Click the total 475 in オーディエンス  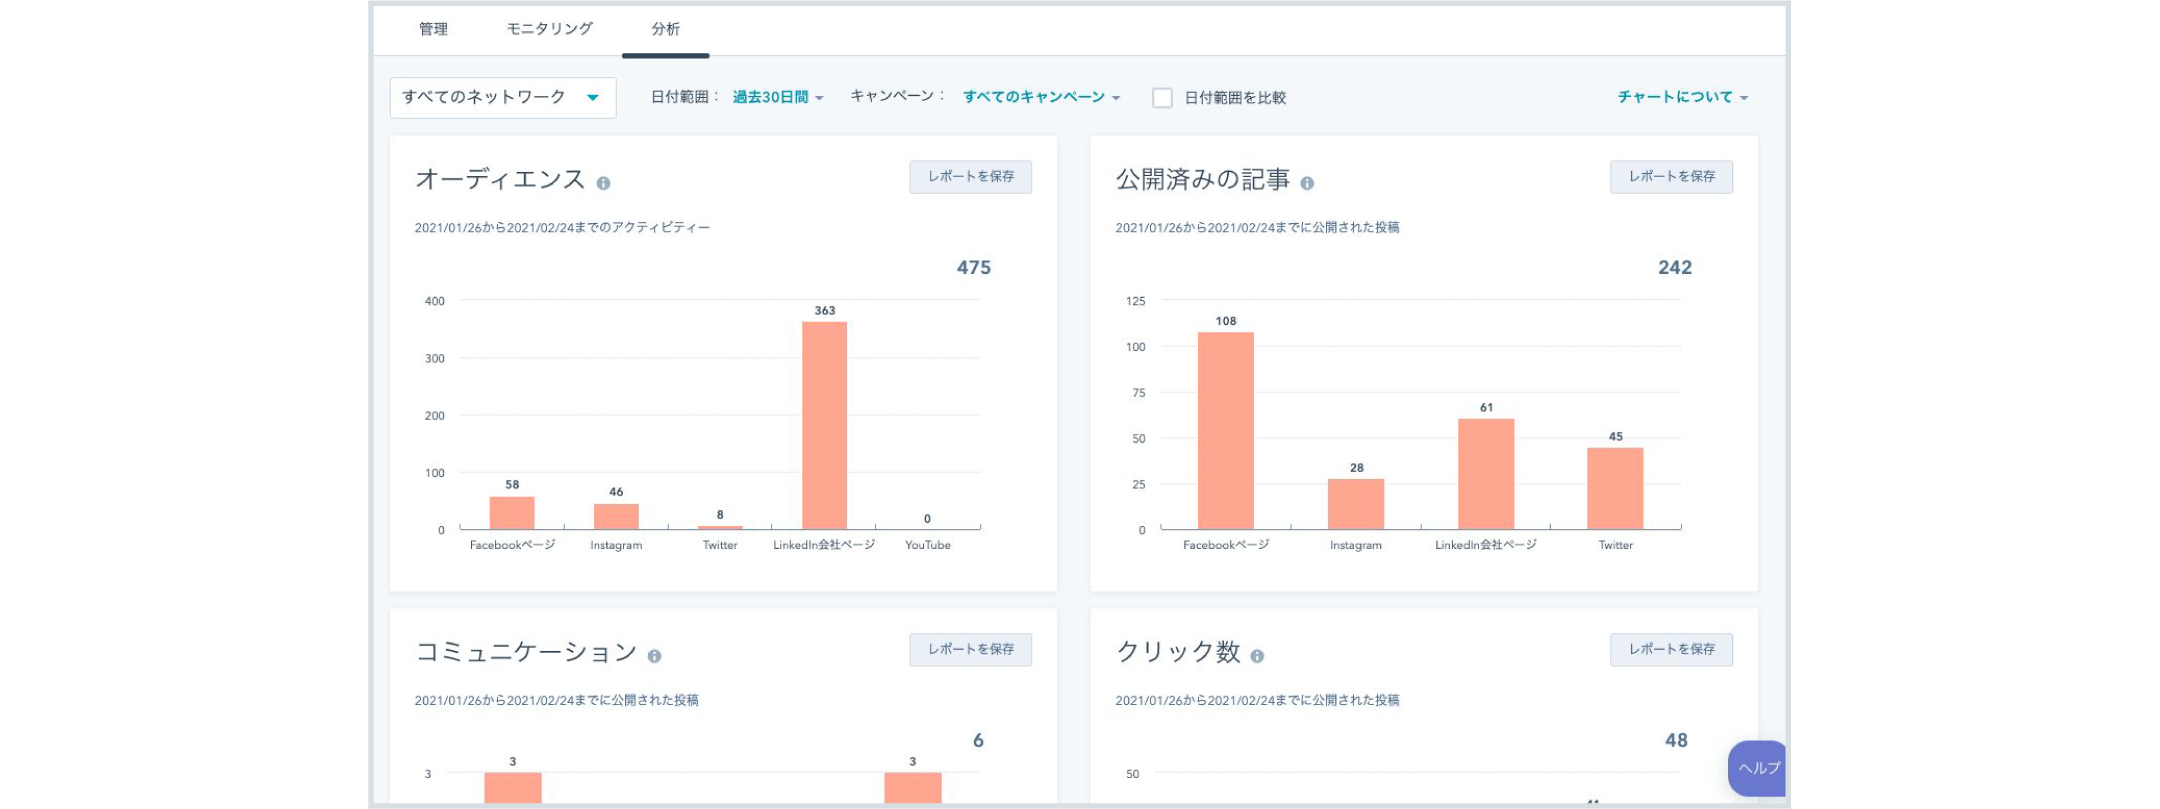click(974, 267)
